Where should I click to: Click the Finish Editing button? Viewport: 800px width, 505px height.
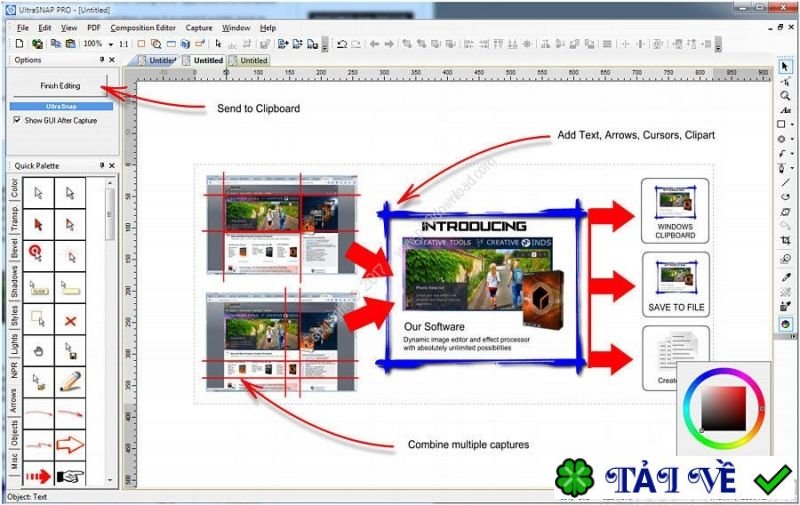[60, 86]
